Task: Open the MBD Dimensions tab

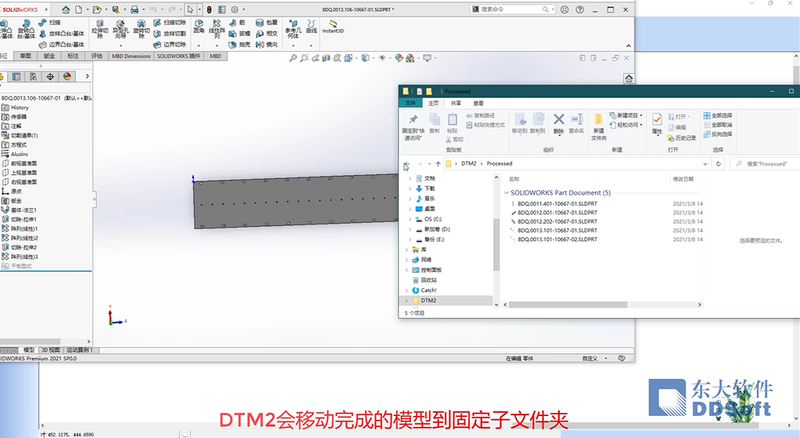Action: tap(130, 56)
